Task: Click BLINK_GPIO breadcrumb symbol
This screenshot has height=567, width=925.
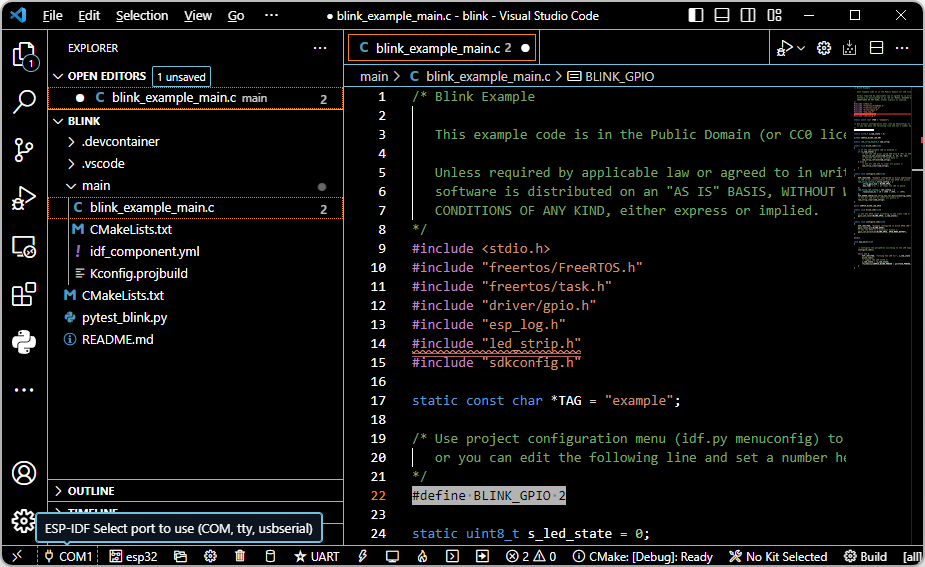Action: point(611,77)
